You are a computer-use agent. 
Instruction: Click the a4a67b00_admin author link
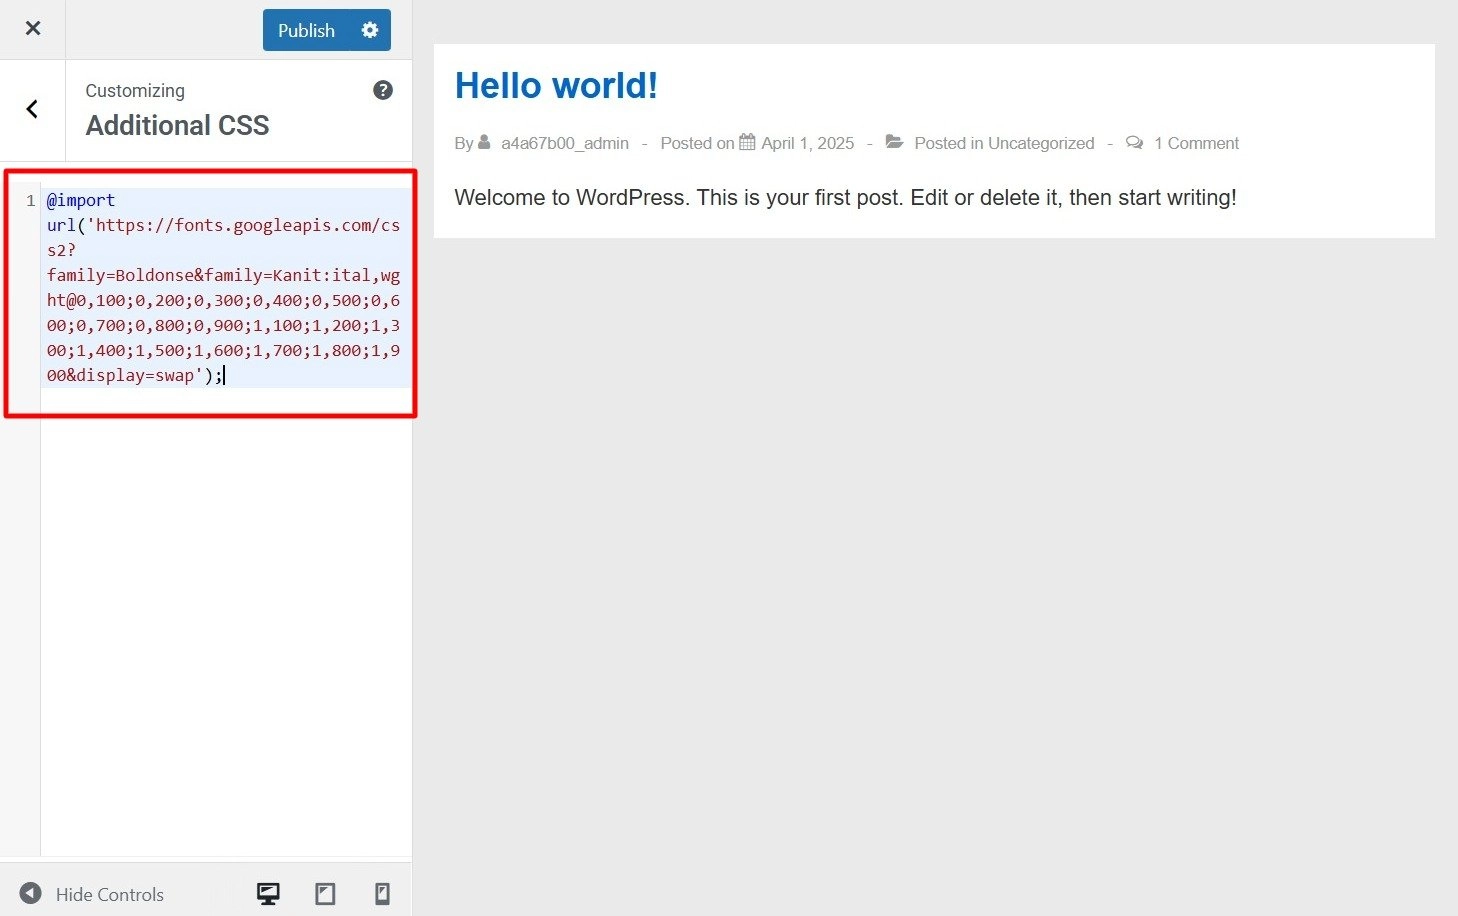[x=565, y=143]
